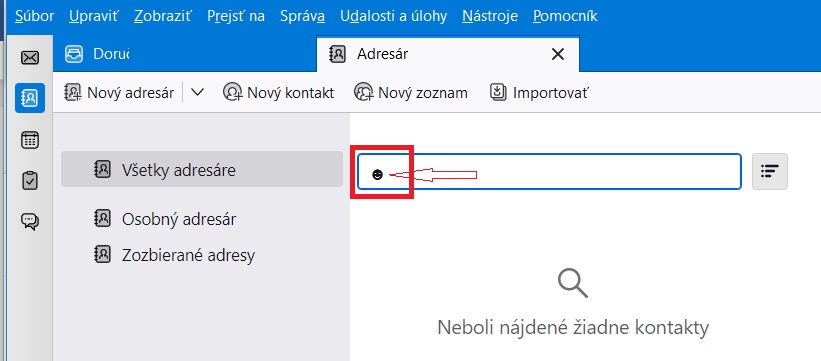This screenshot has height=361, width=821.
Task: Close the Adresár tab
Action: 558,54
